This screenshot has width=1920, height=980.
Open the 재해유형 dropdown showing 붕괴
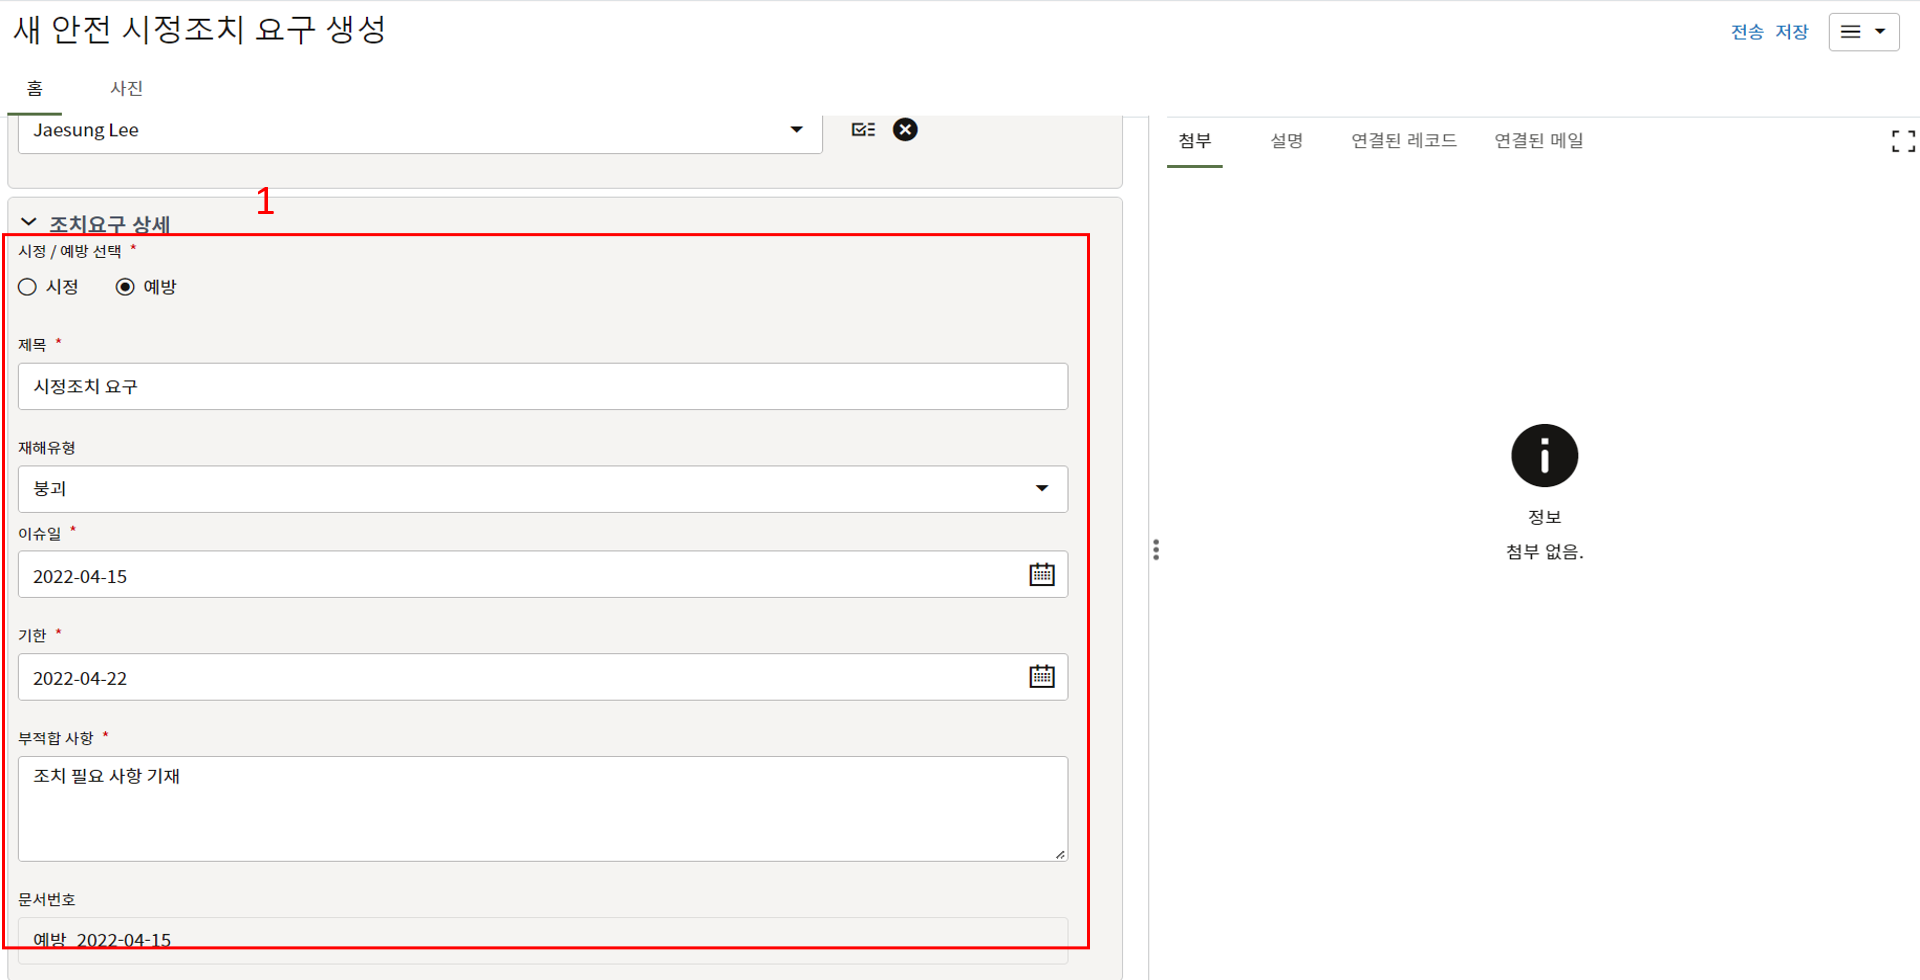(1041, 489)
